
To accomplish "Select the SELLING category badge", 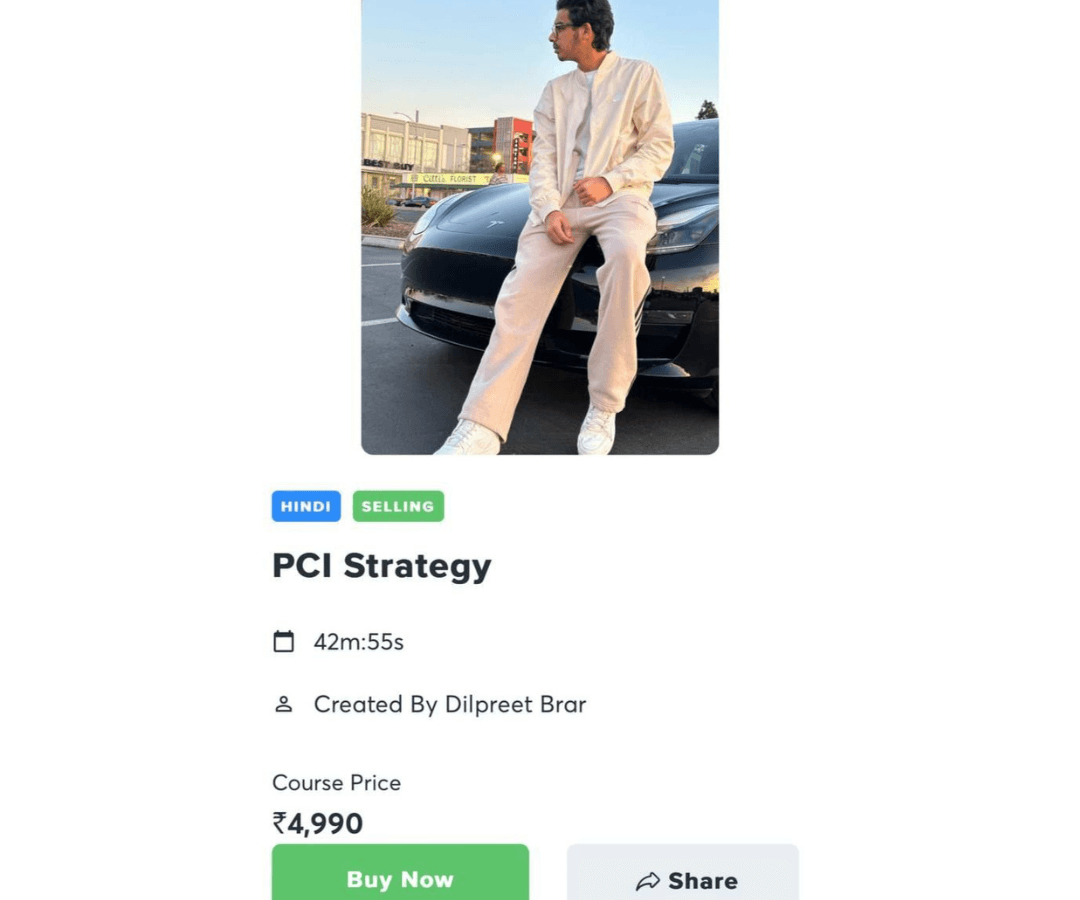I will point(398,506).
